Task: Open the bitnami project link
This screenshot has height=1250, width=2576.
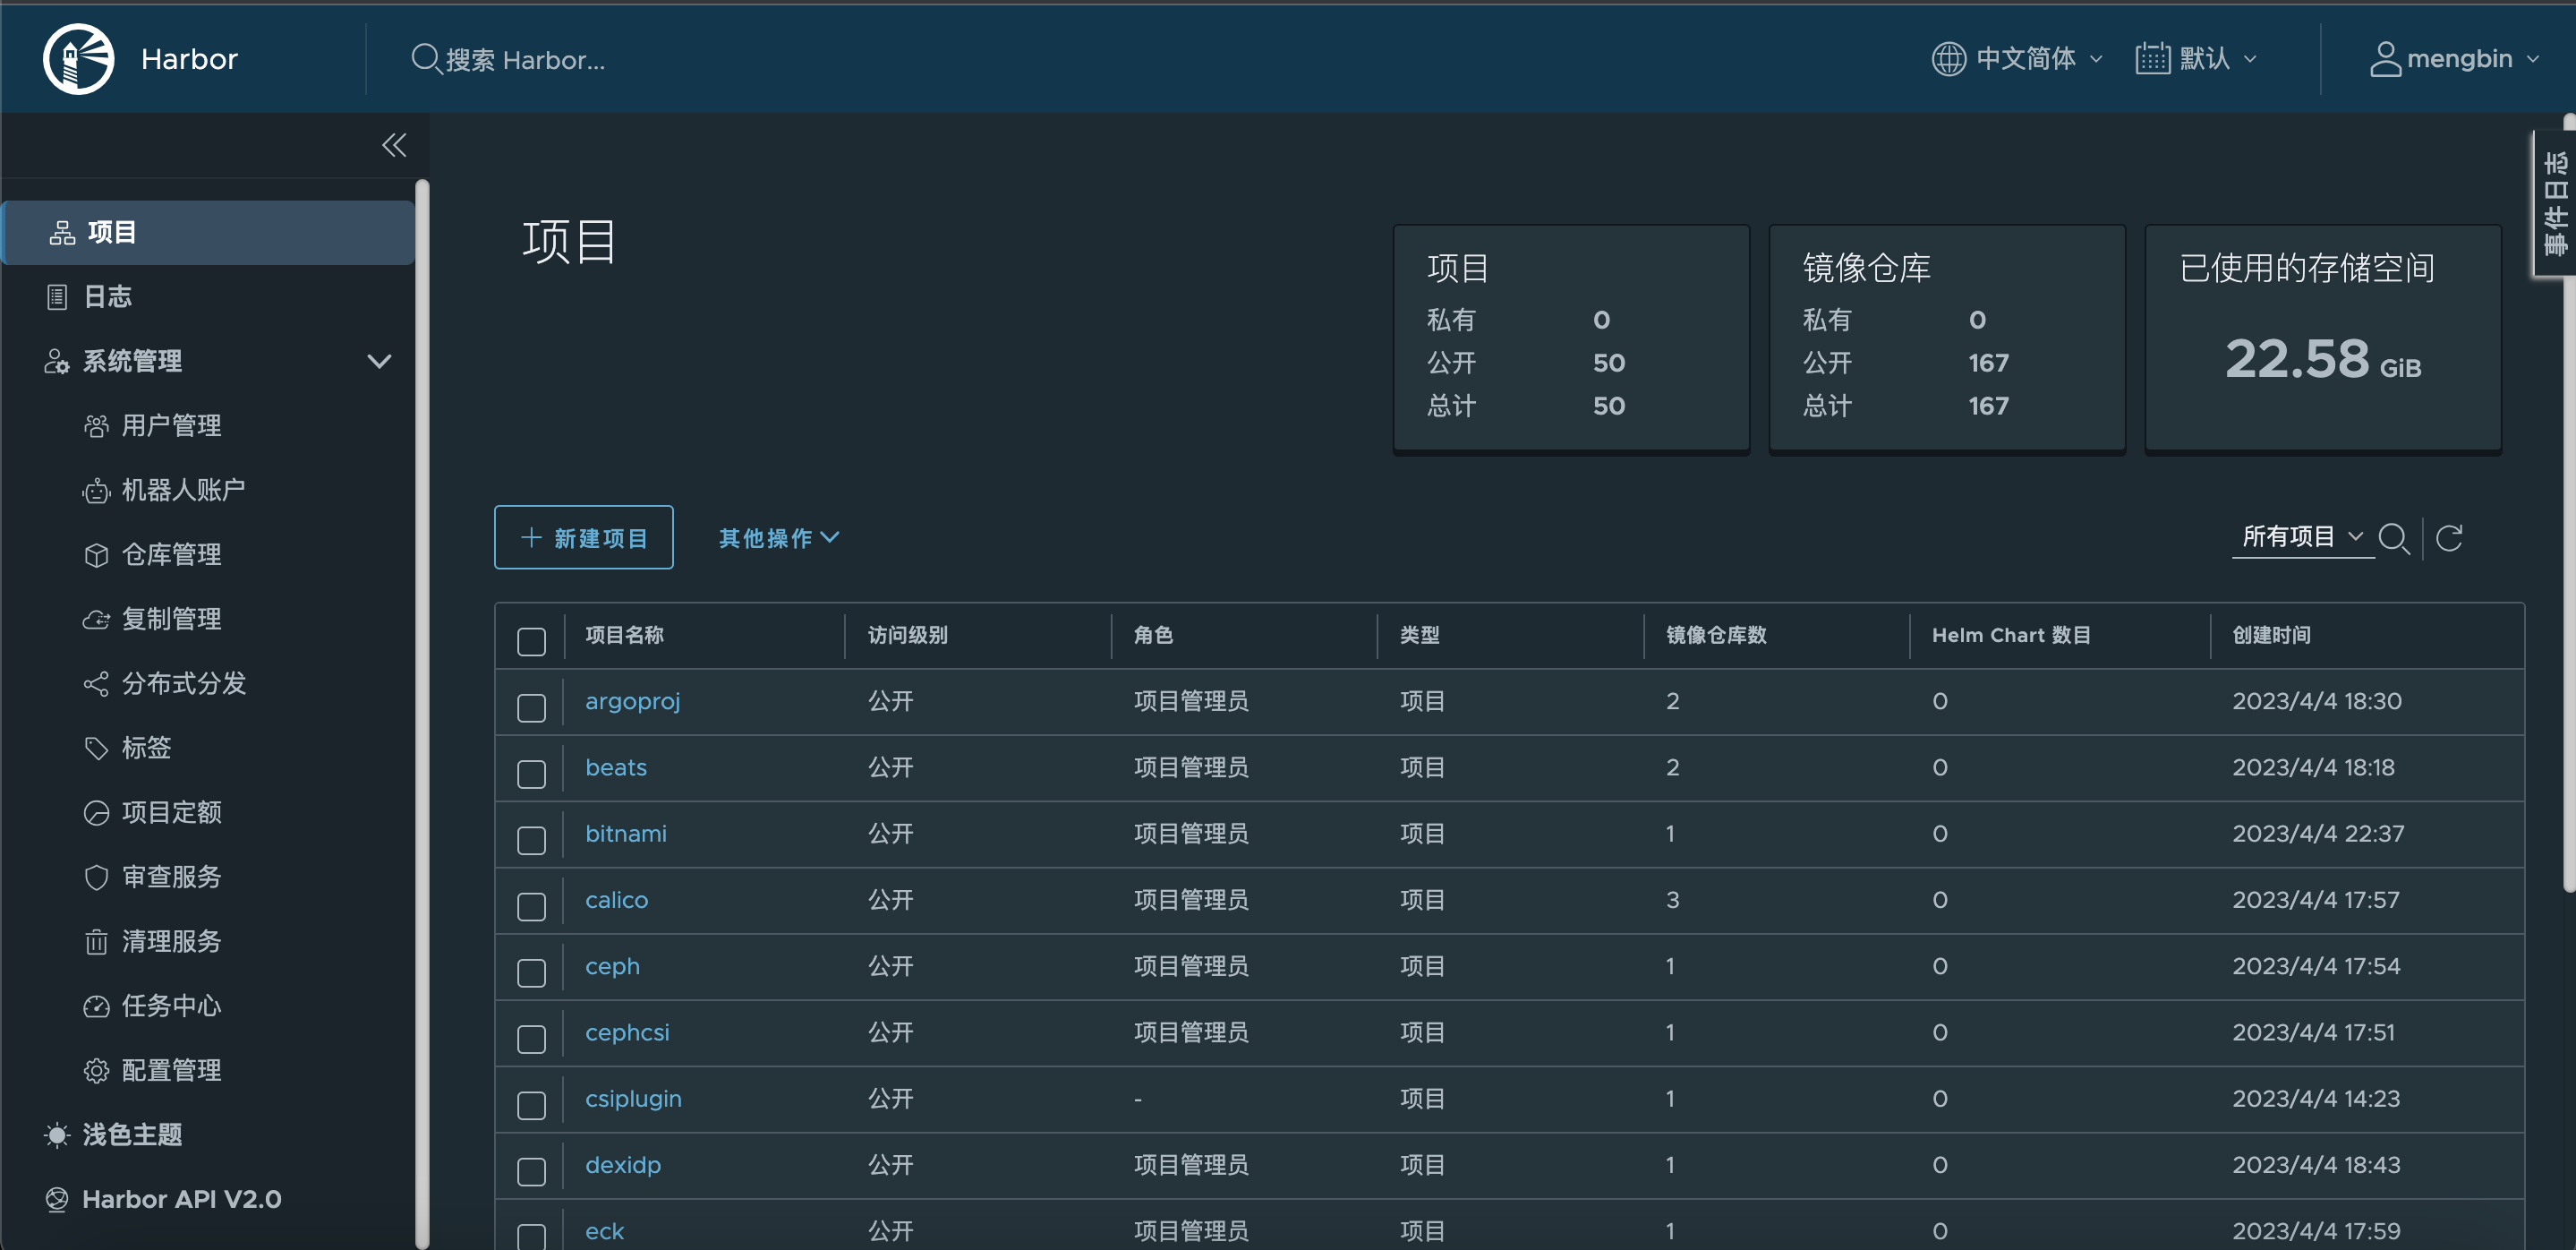Action: tap(625, 834)
